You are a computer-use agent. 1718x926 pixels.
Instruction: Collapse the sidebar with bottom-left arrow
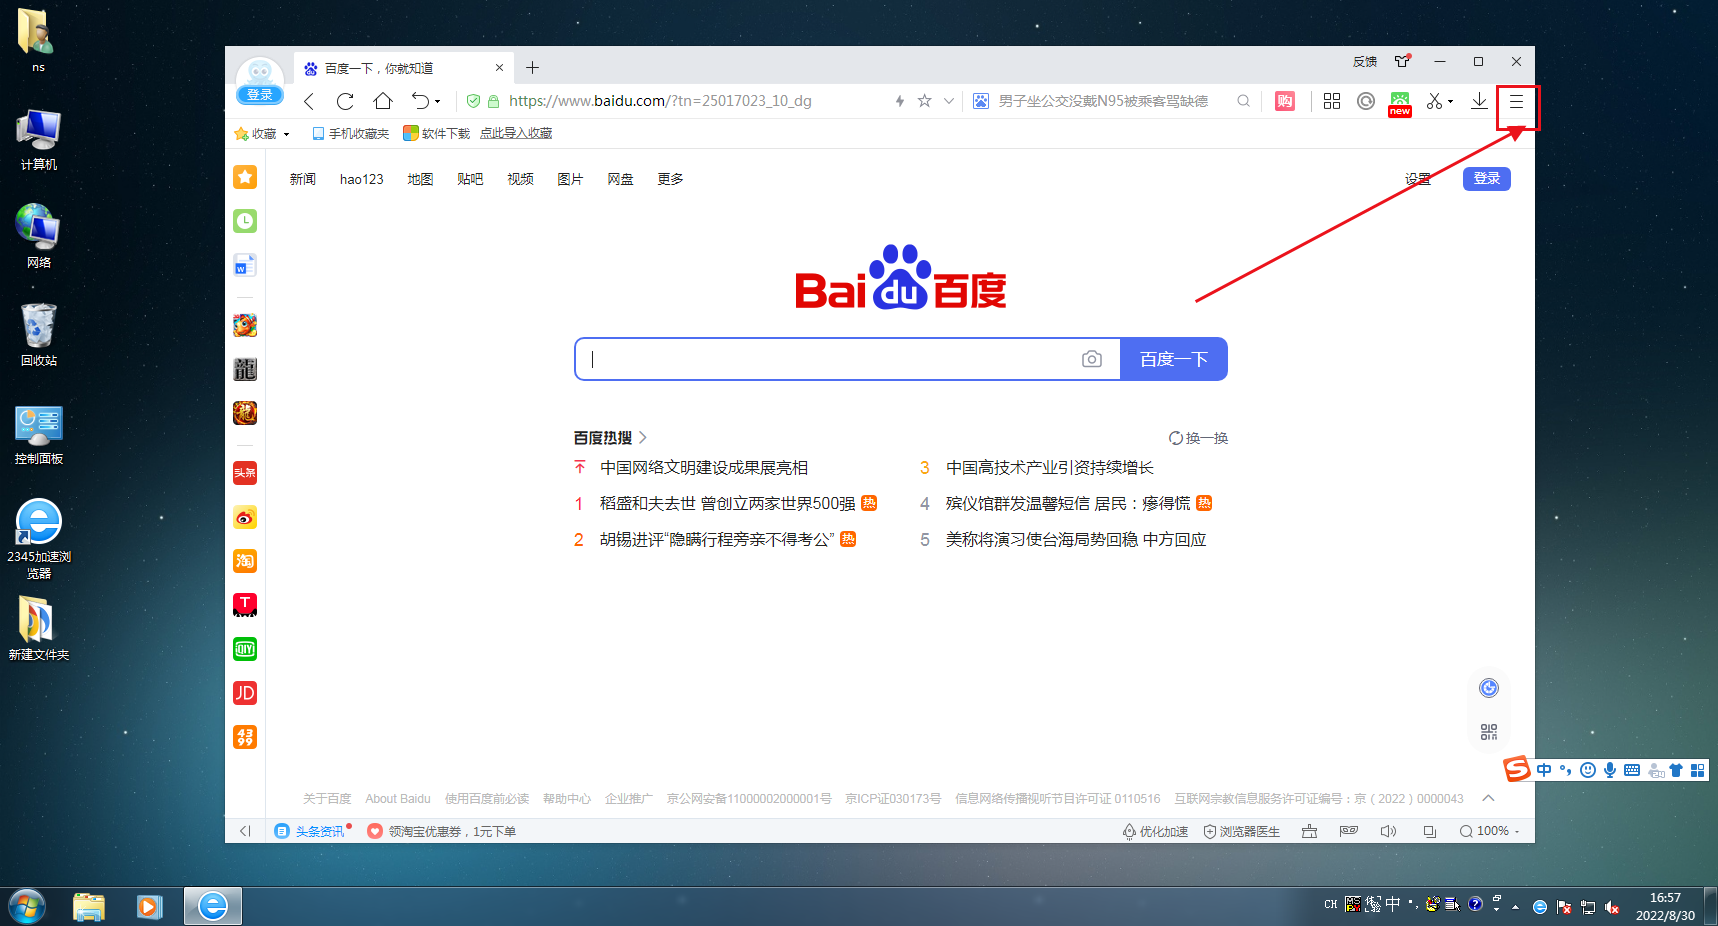(245, 831)
